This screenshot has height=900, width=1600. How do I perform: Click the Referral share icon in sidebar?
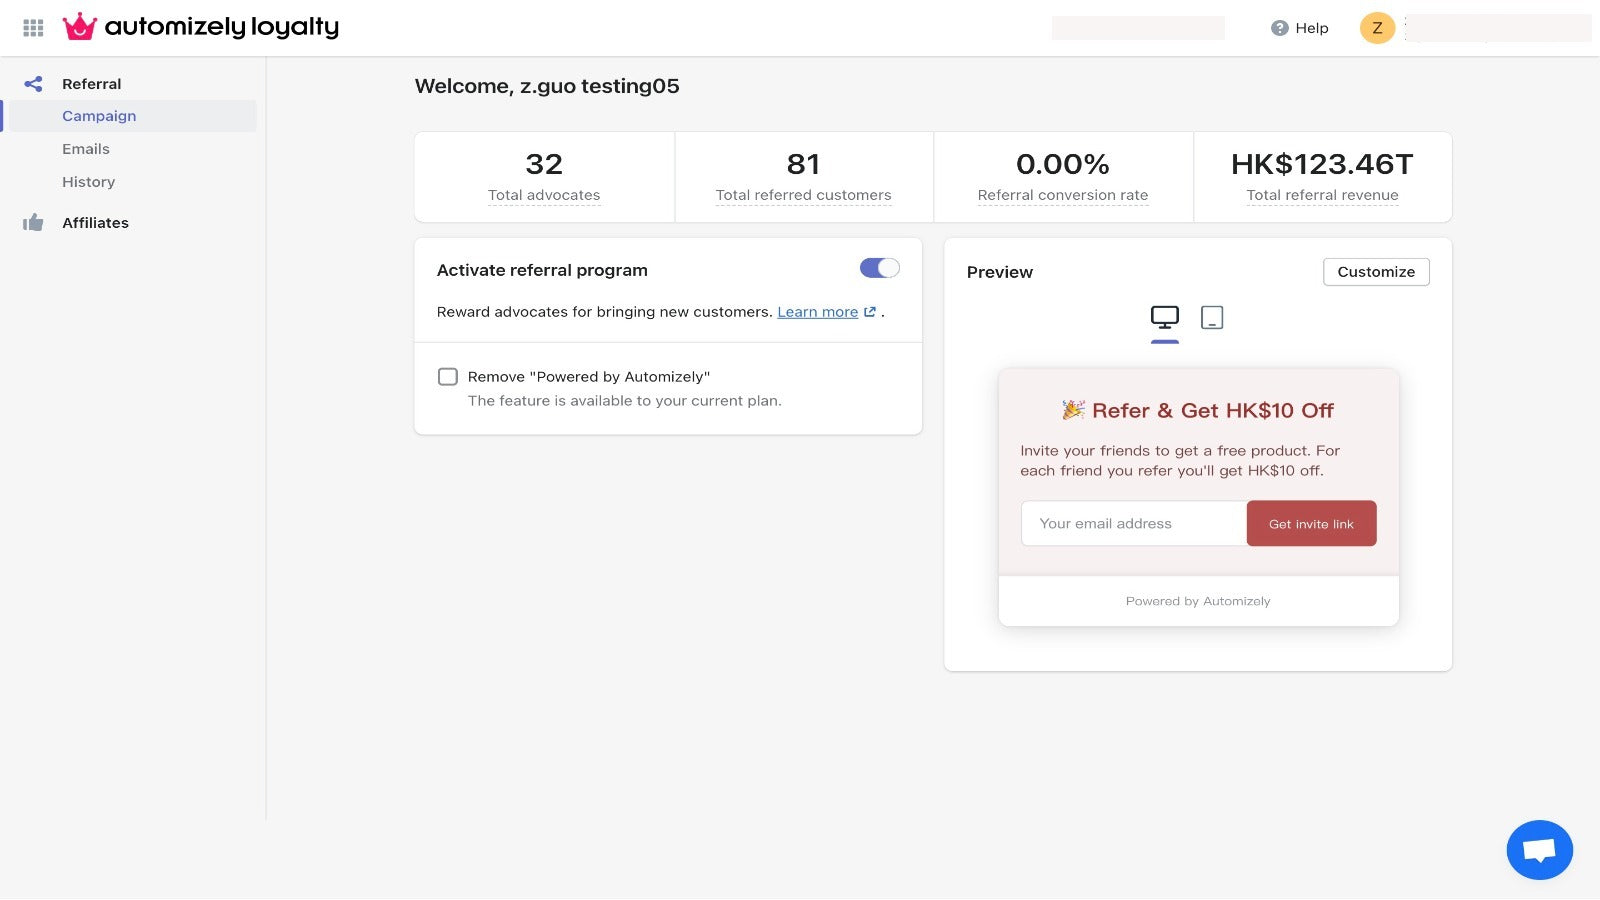(33, 84)
